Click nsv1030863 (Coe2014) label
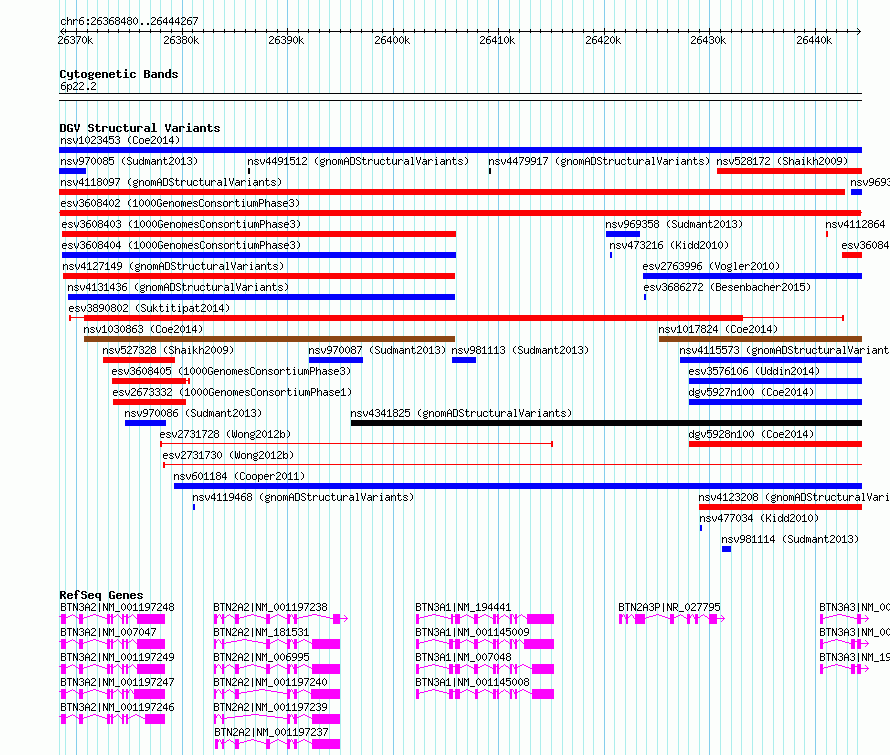Image resolution: width=890 pixels, height=755 pixels. [143, 329]
